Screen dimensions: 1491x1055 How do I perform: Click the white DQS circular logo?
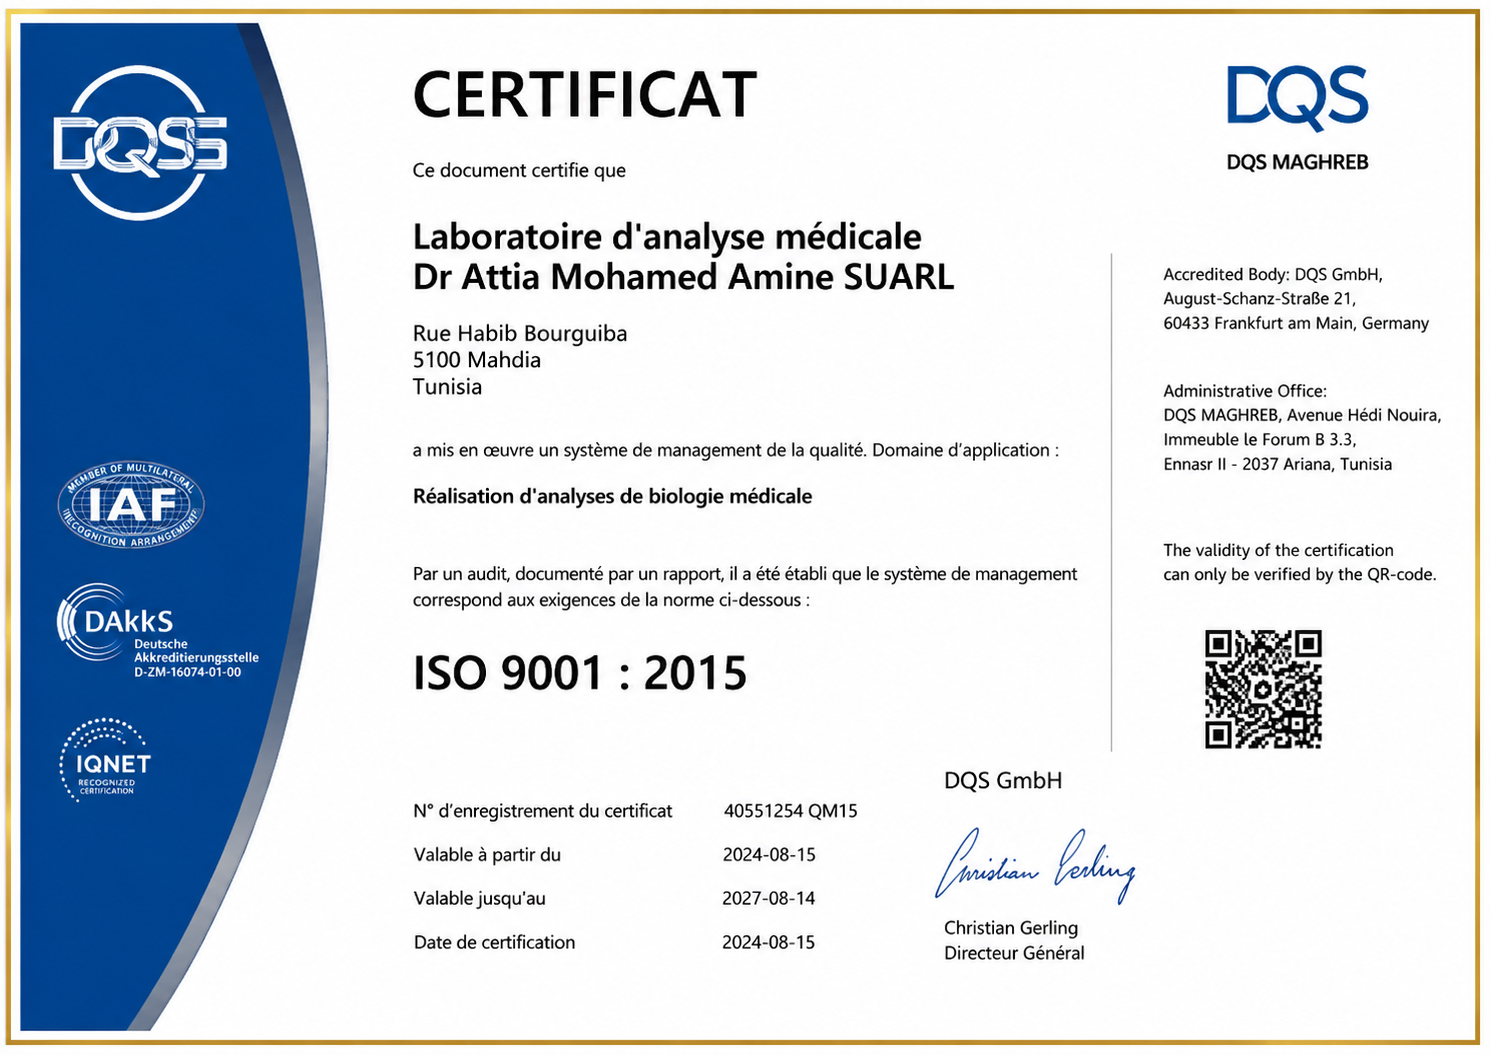point(140,143)
